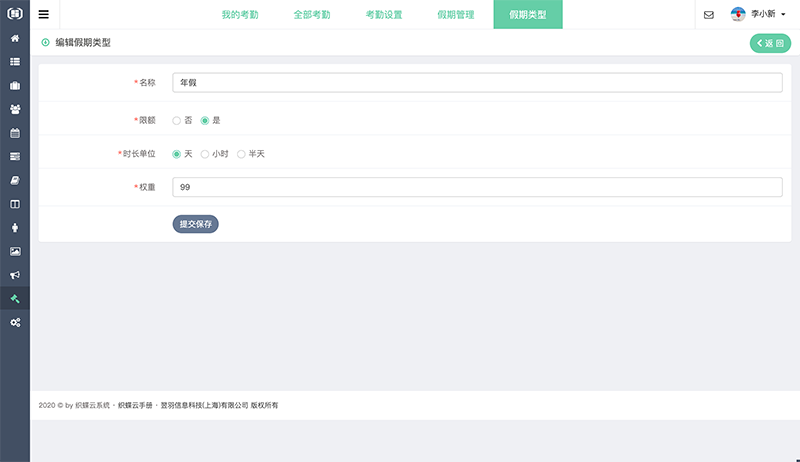Choose 小时 as the duration unit
Image resolution: width=800 pixels, height=462 pixels.
[x=205, y=154]
